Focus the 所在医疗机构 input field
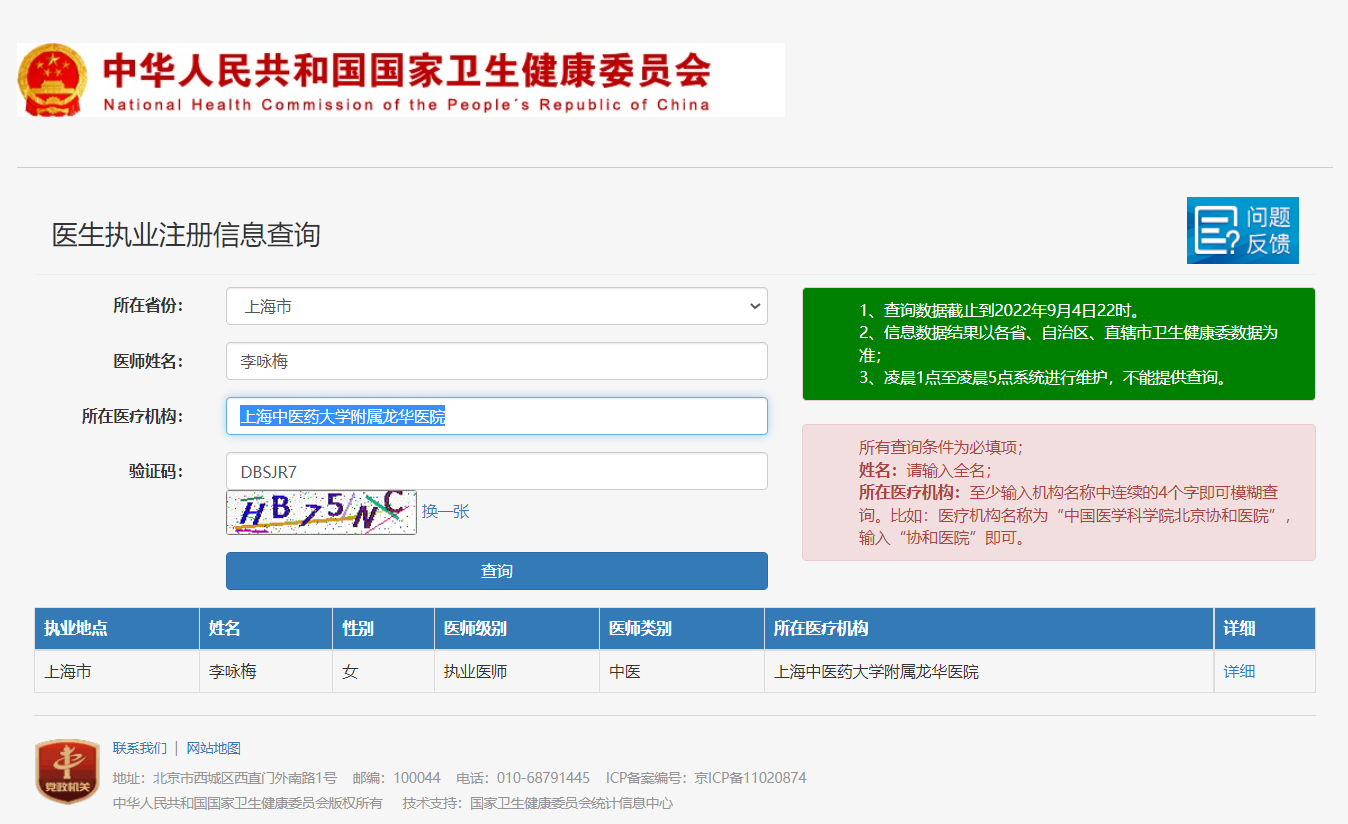This screenshot has height=824, width=1348. point(497,416)
